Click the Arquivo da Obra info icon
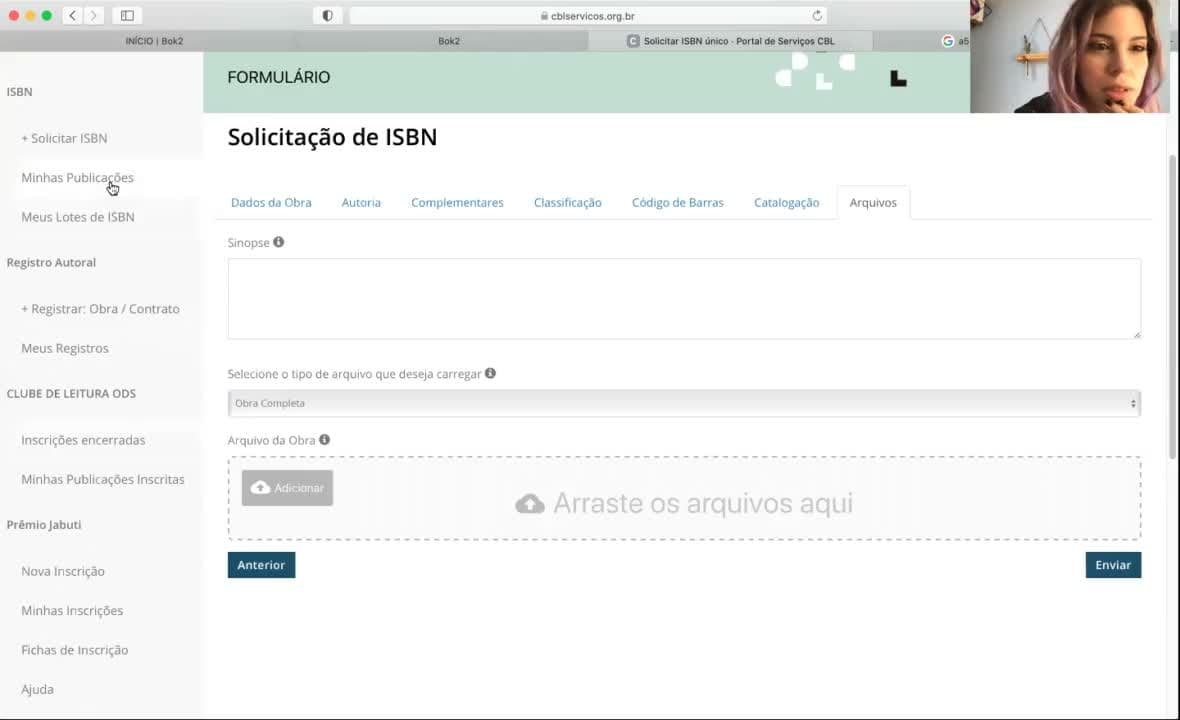Viewport: 1180px width, 720px height. tap(324, 439)
